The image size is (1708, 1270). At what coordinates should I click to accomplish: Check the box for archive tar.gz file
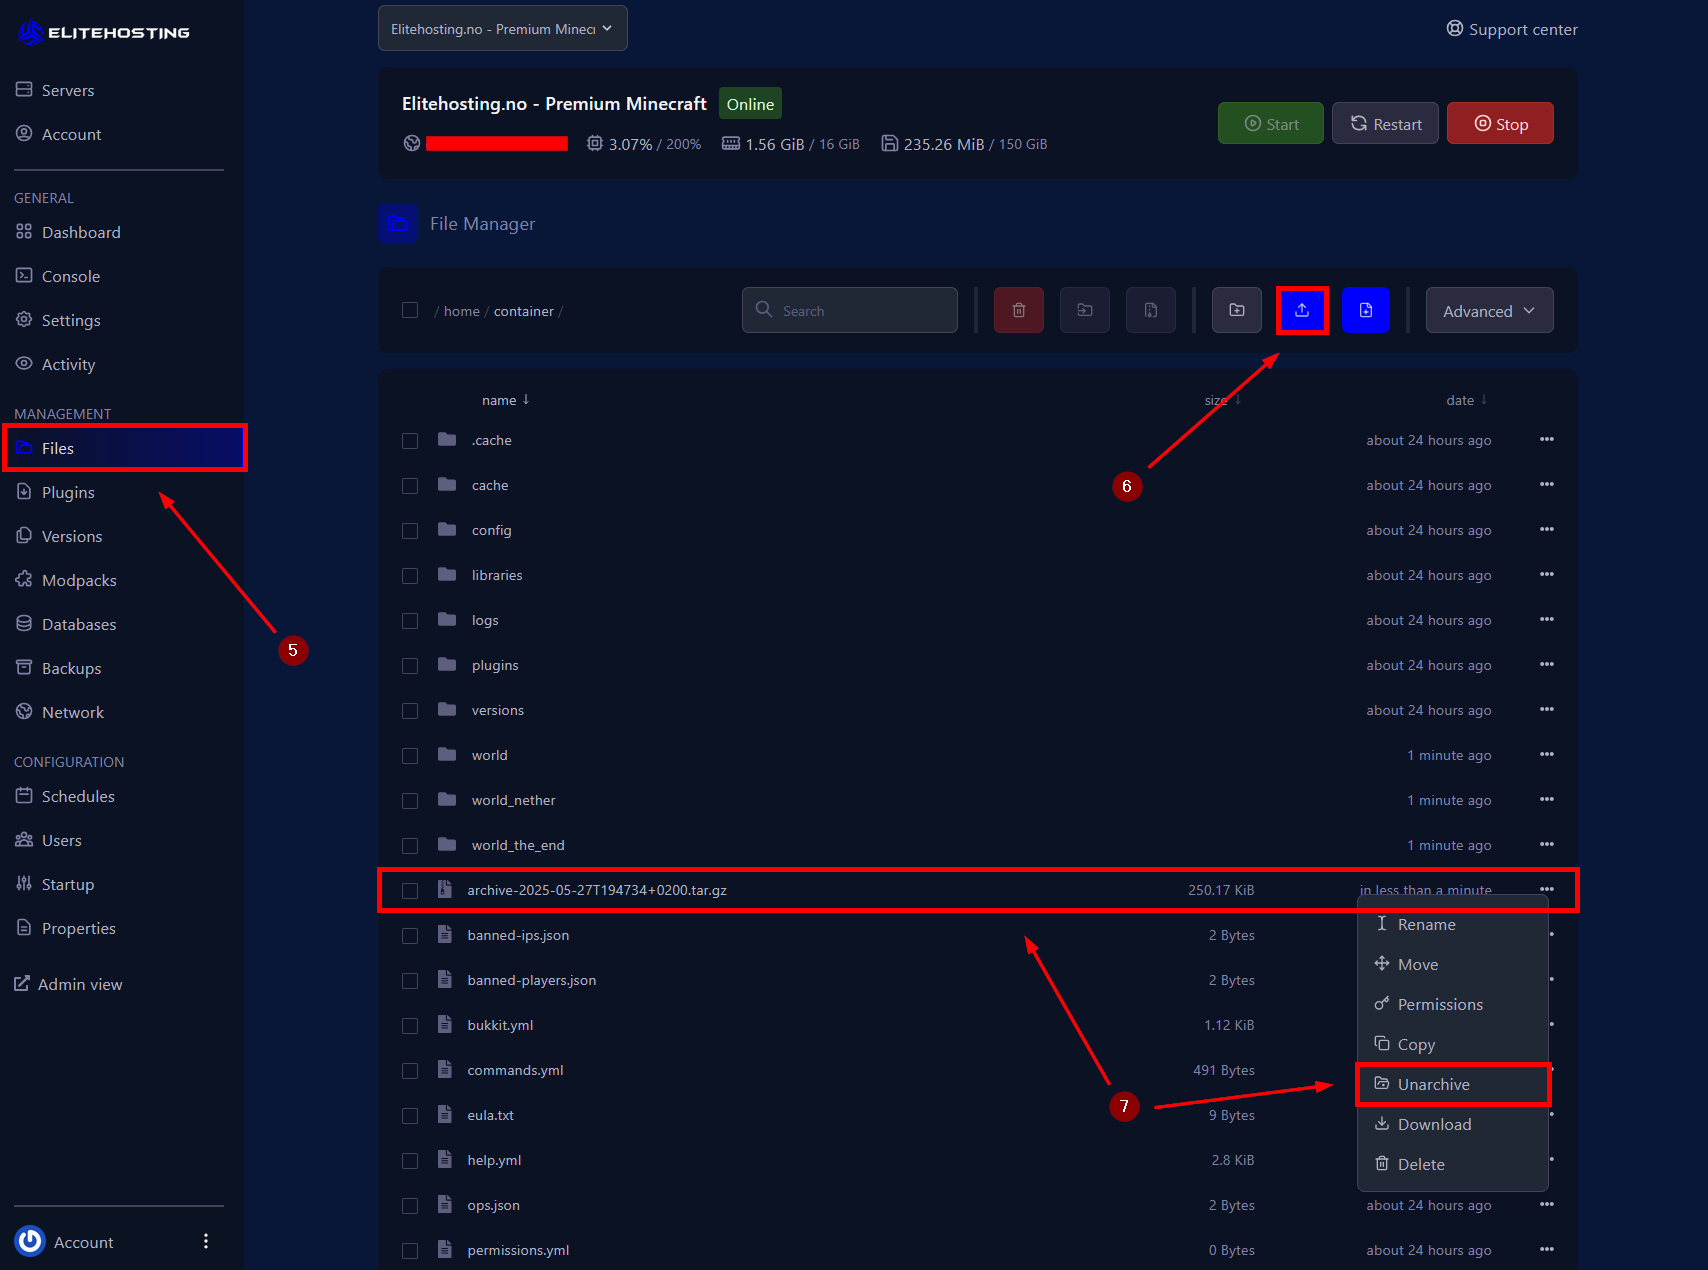(x=410, y=891)
